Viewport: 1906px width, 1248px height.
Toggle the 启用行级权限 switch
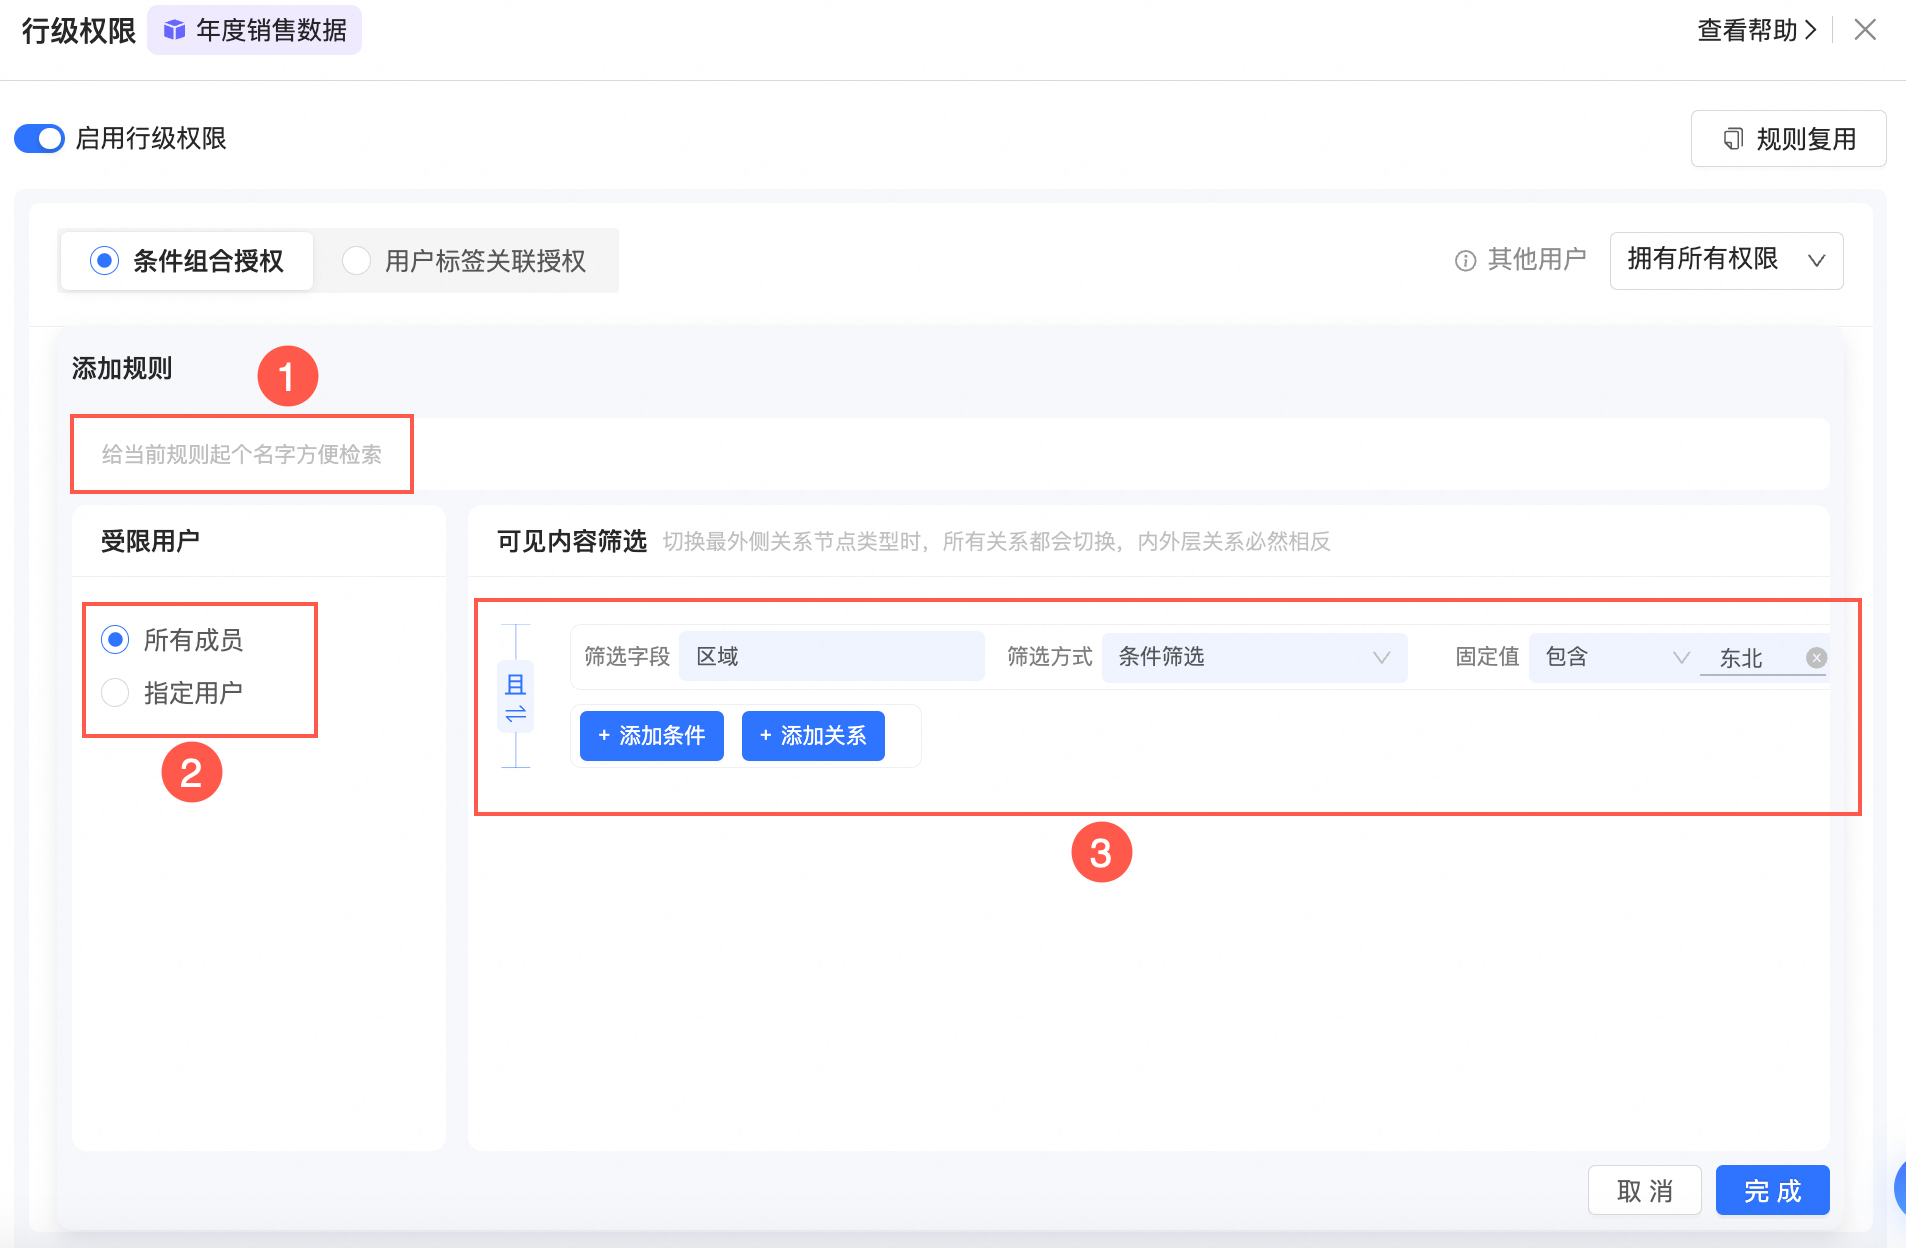click(x=39, y=138)
